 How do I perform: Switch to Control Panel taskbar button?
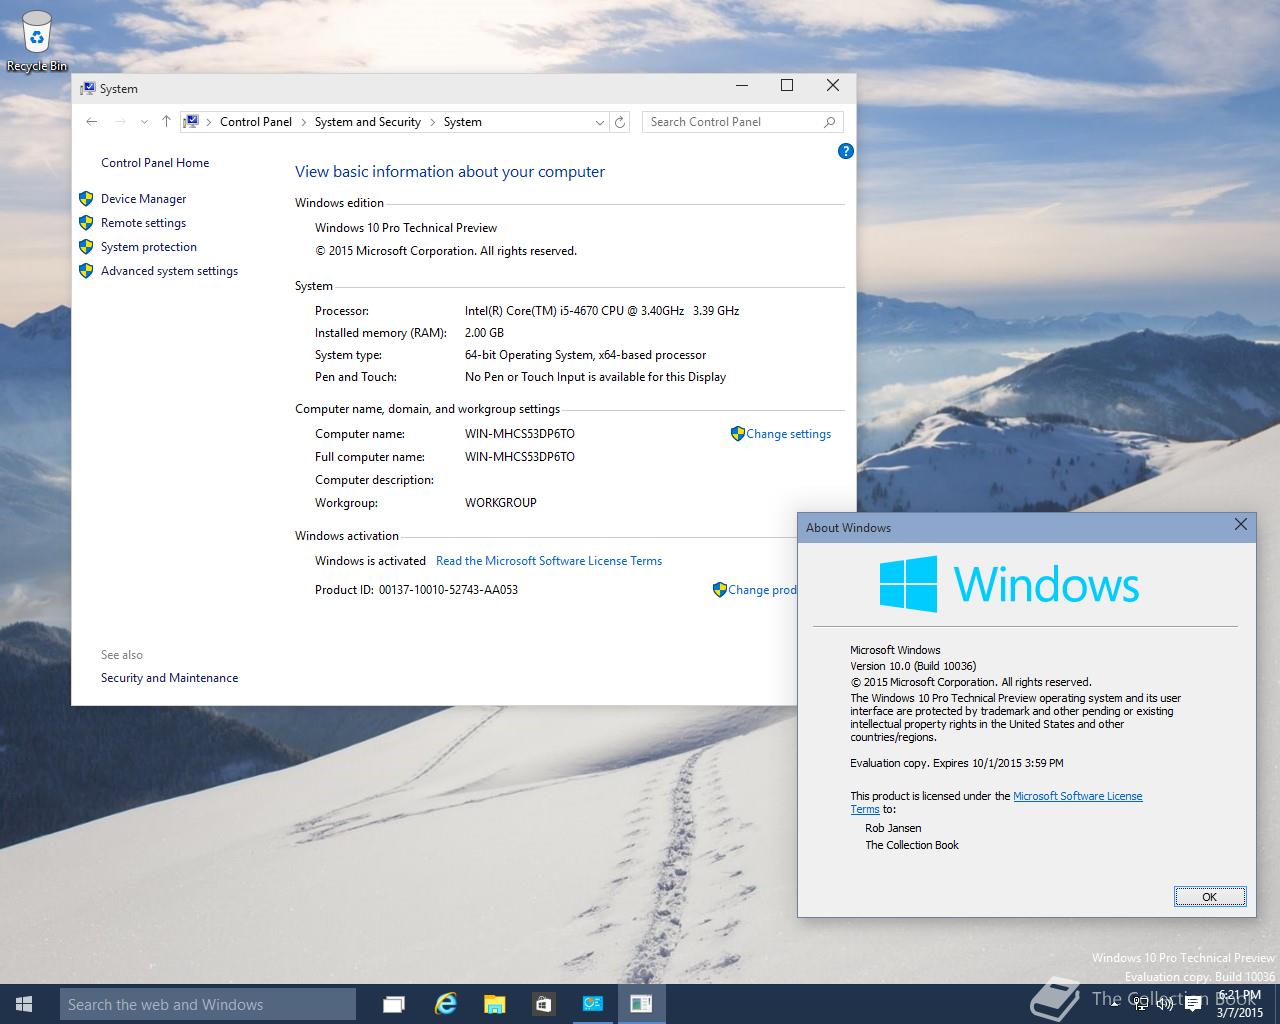(x=593, y=1004)
